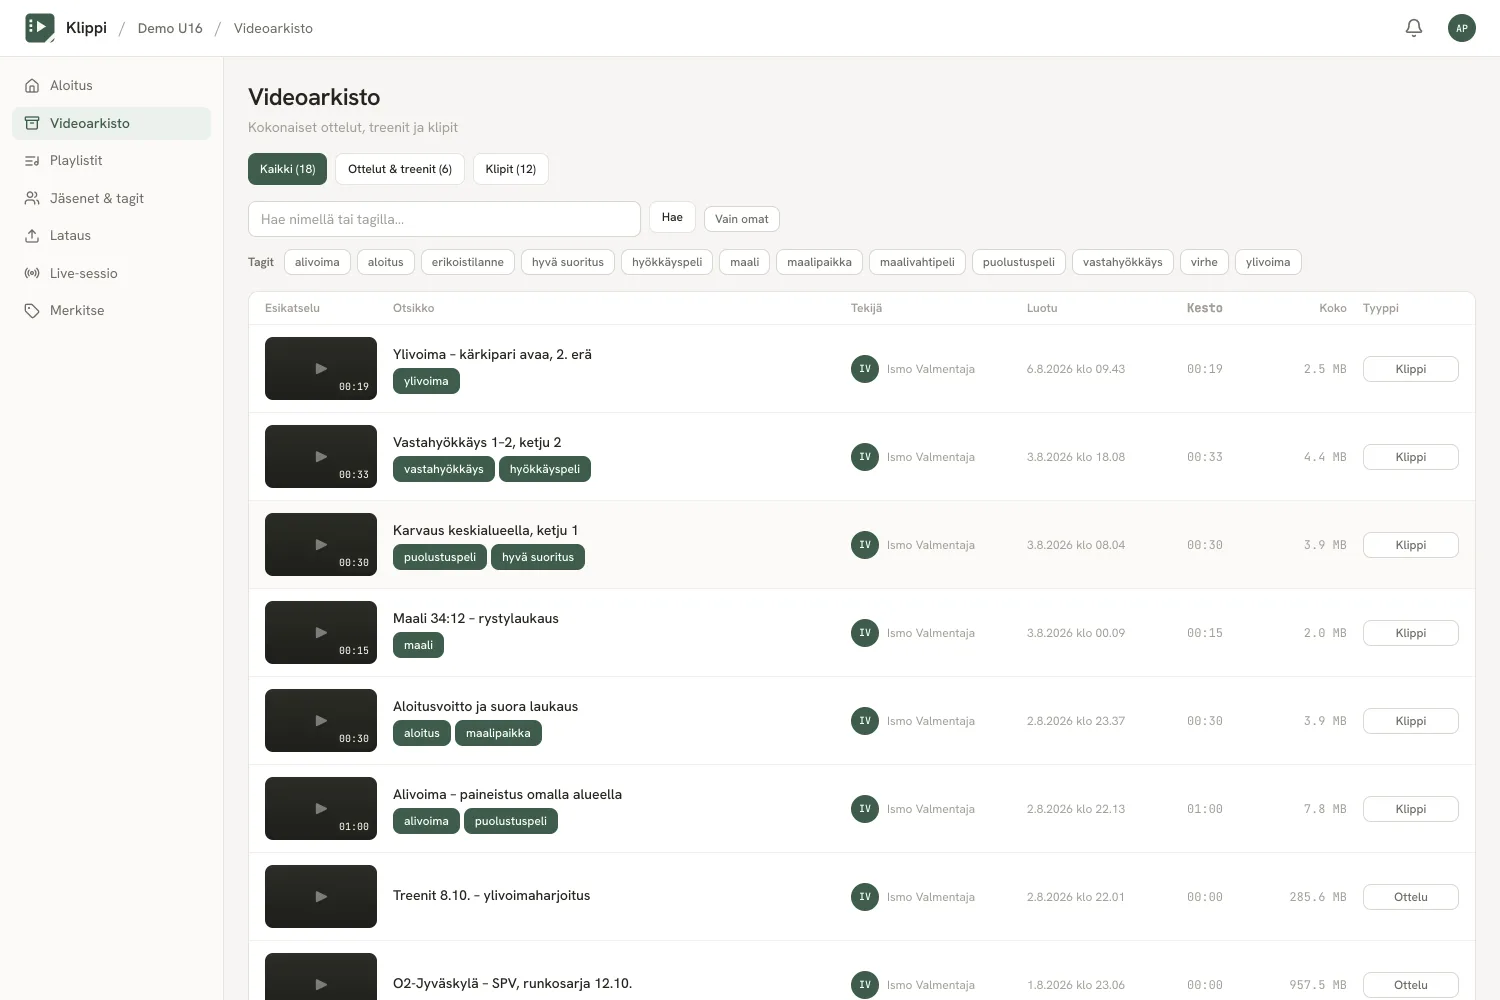Screen dimensions: 1500x1000
Task: Sort by the Kesto column header
Action: click(1204, 308)
